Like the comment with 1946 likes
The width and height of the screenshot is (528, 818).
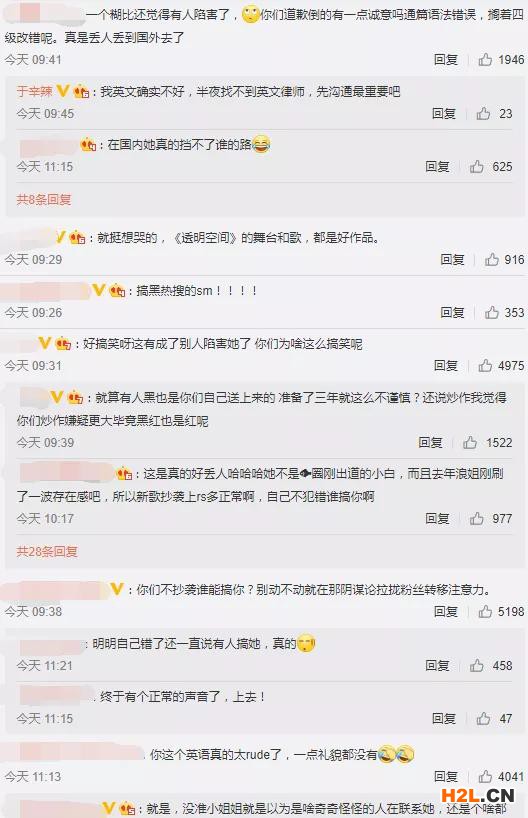485,59
